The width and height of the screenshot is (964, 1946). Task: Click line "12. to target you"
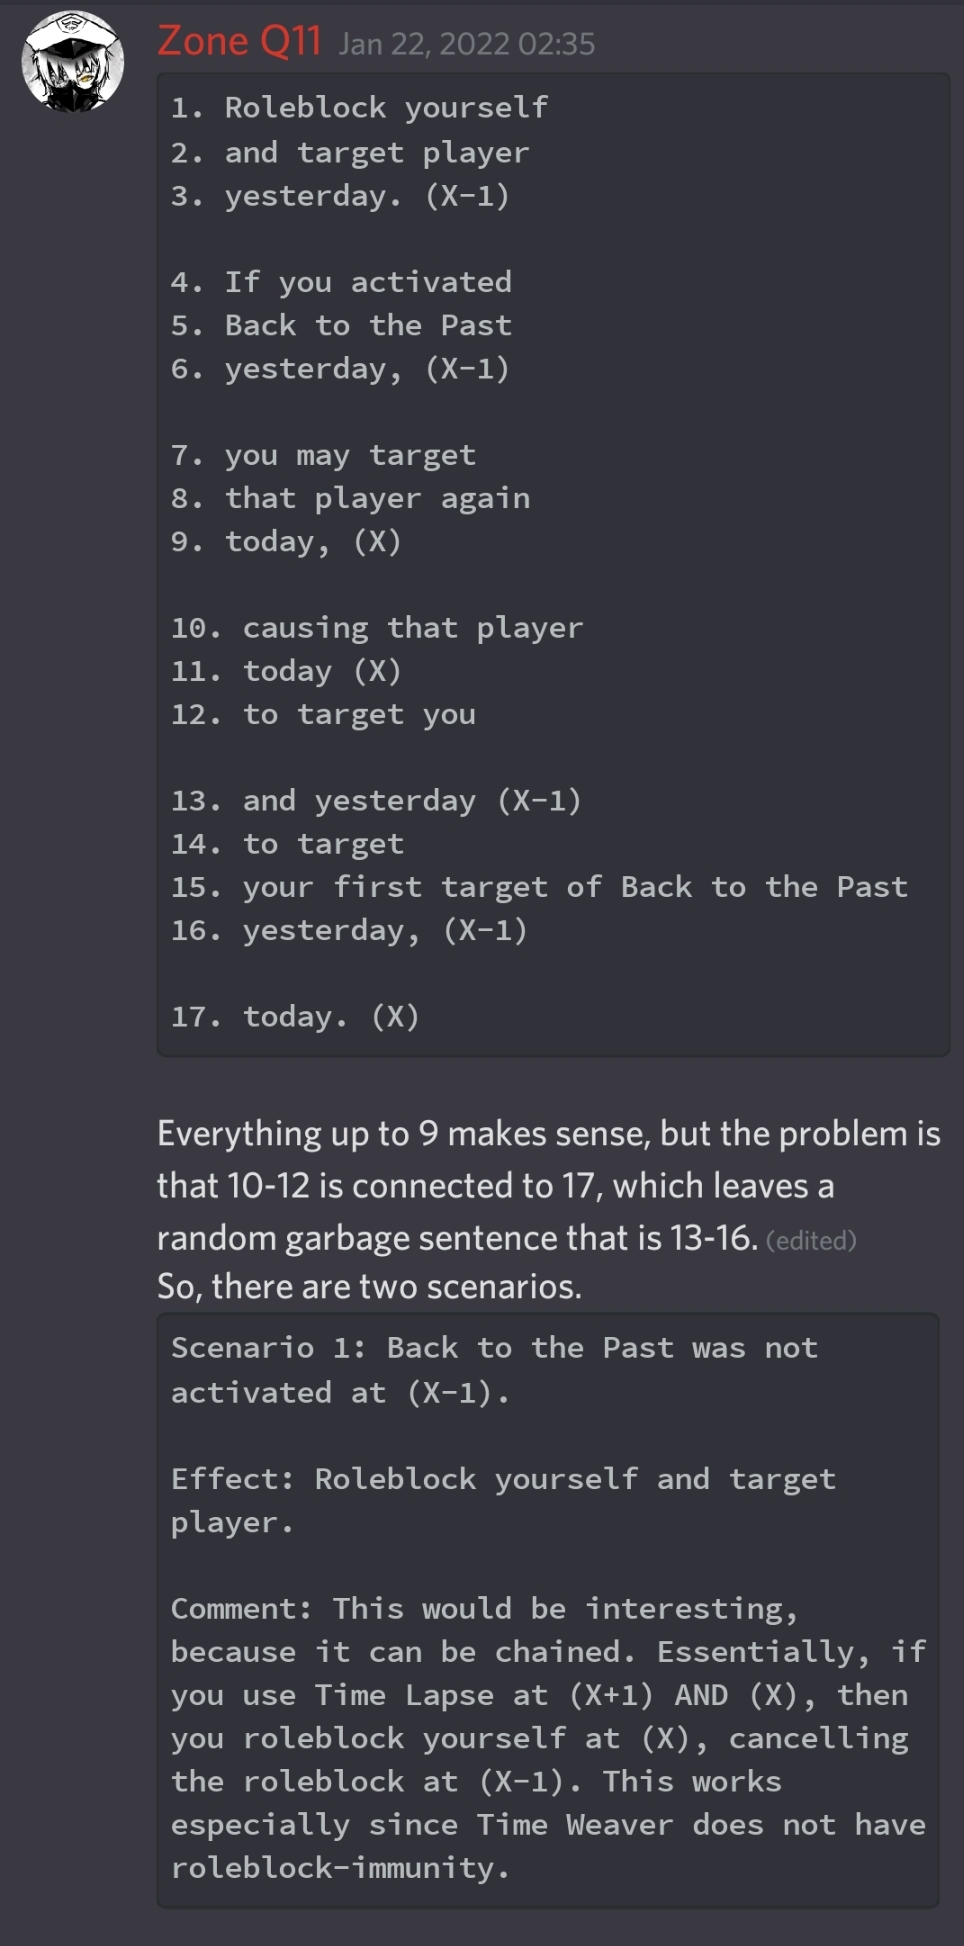click(323, 714)
